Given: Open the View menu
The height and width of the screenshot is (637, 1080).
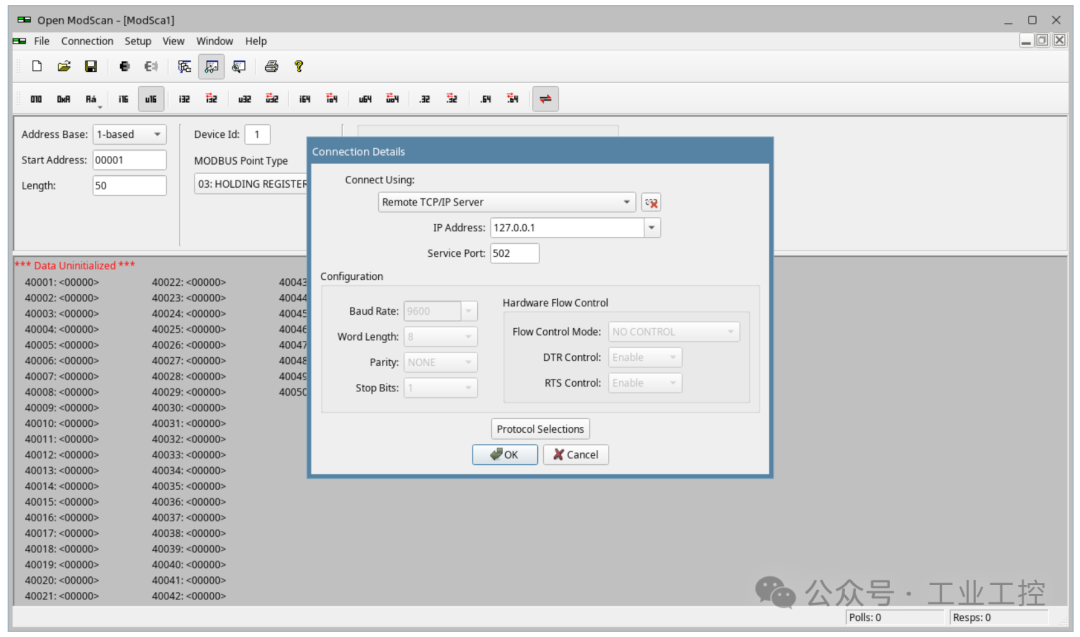Looking at the screenshot, I should tap(173, 41).
